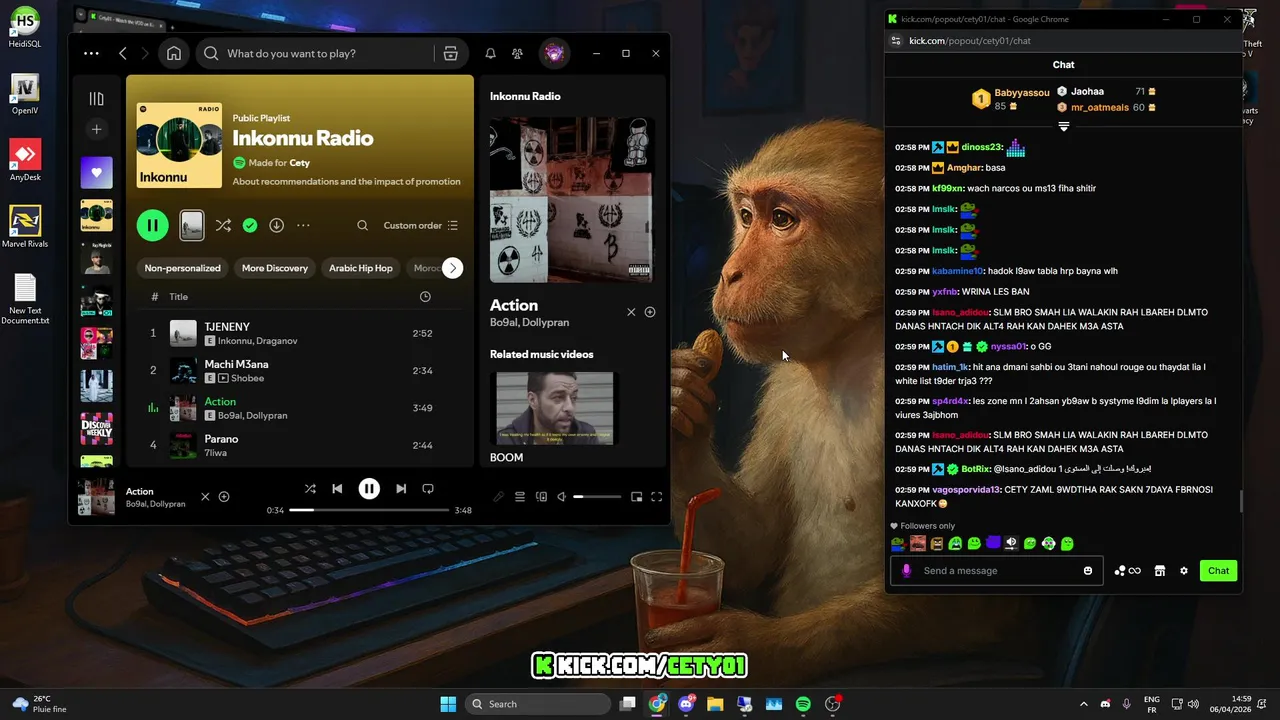Seek on the song progress bar

pyautogui.click(x=369, y=510)
